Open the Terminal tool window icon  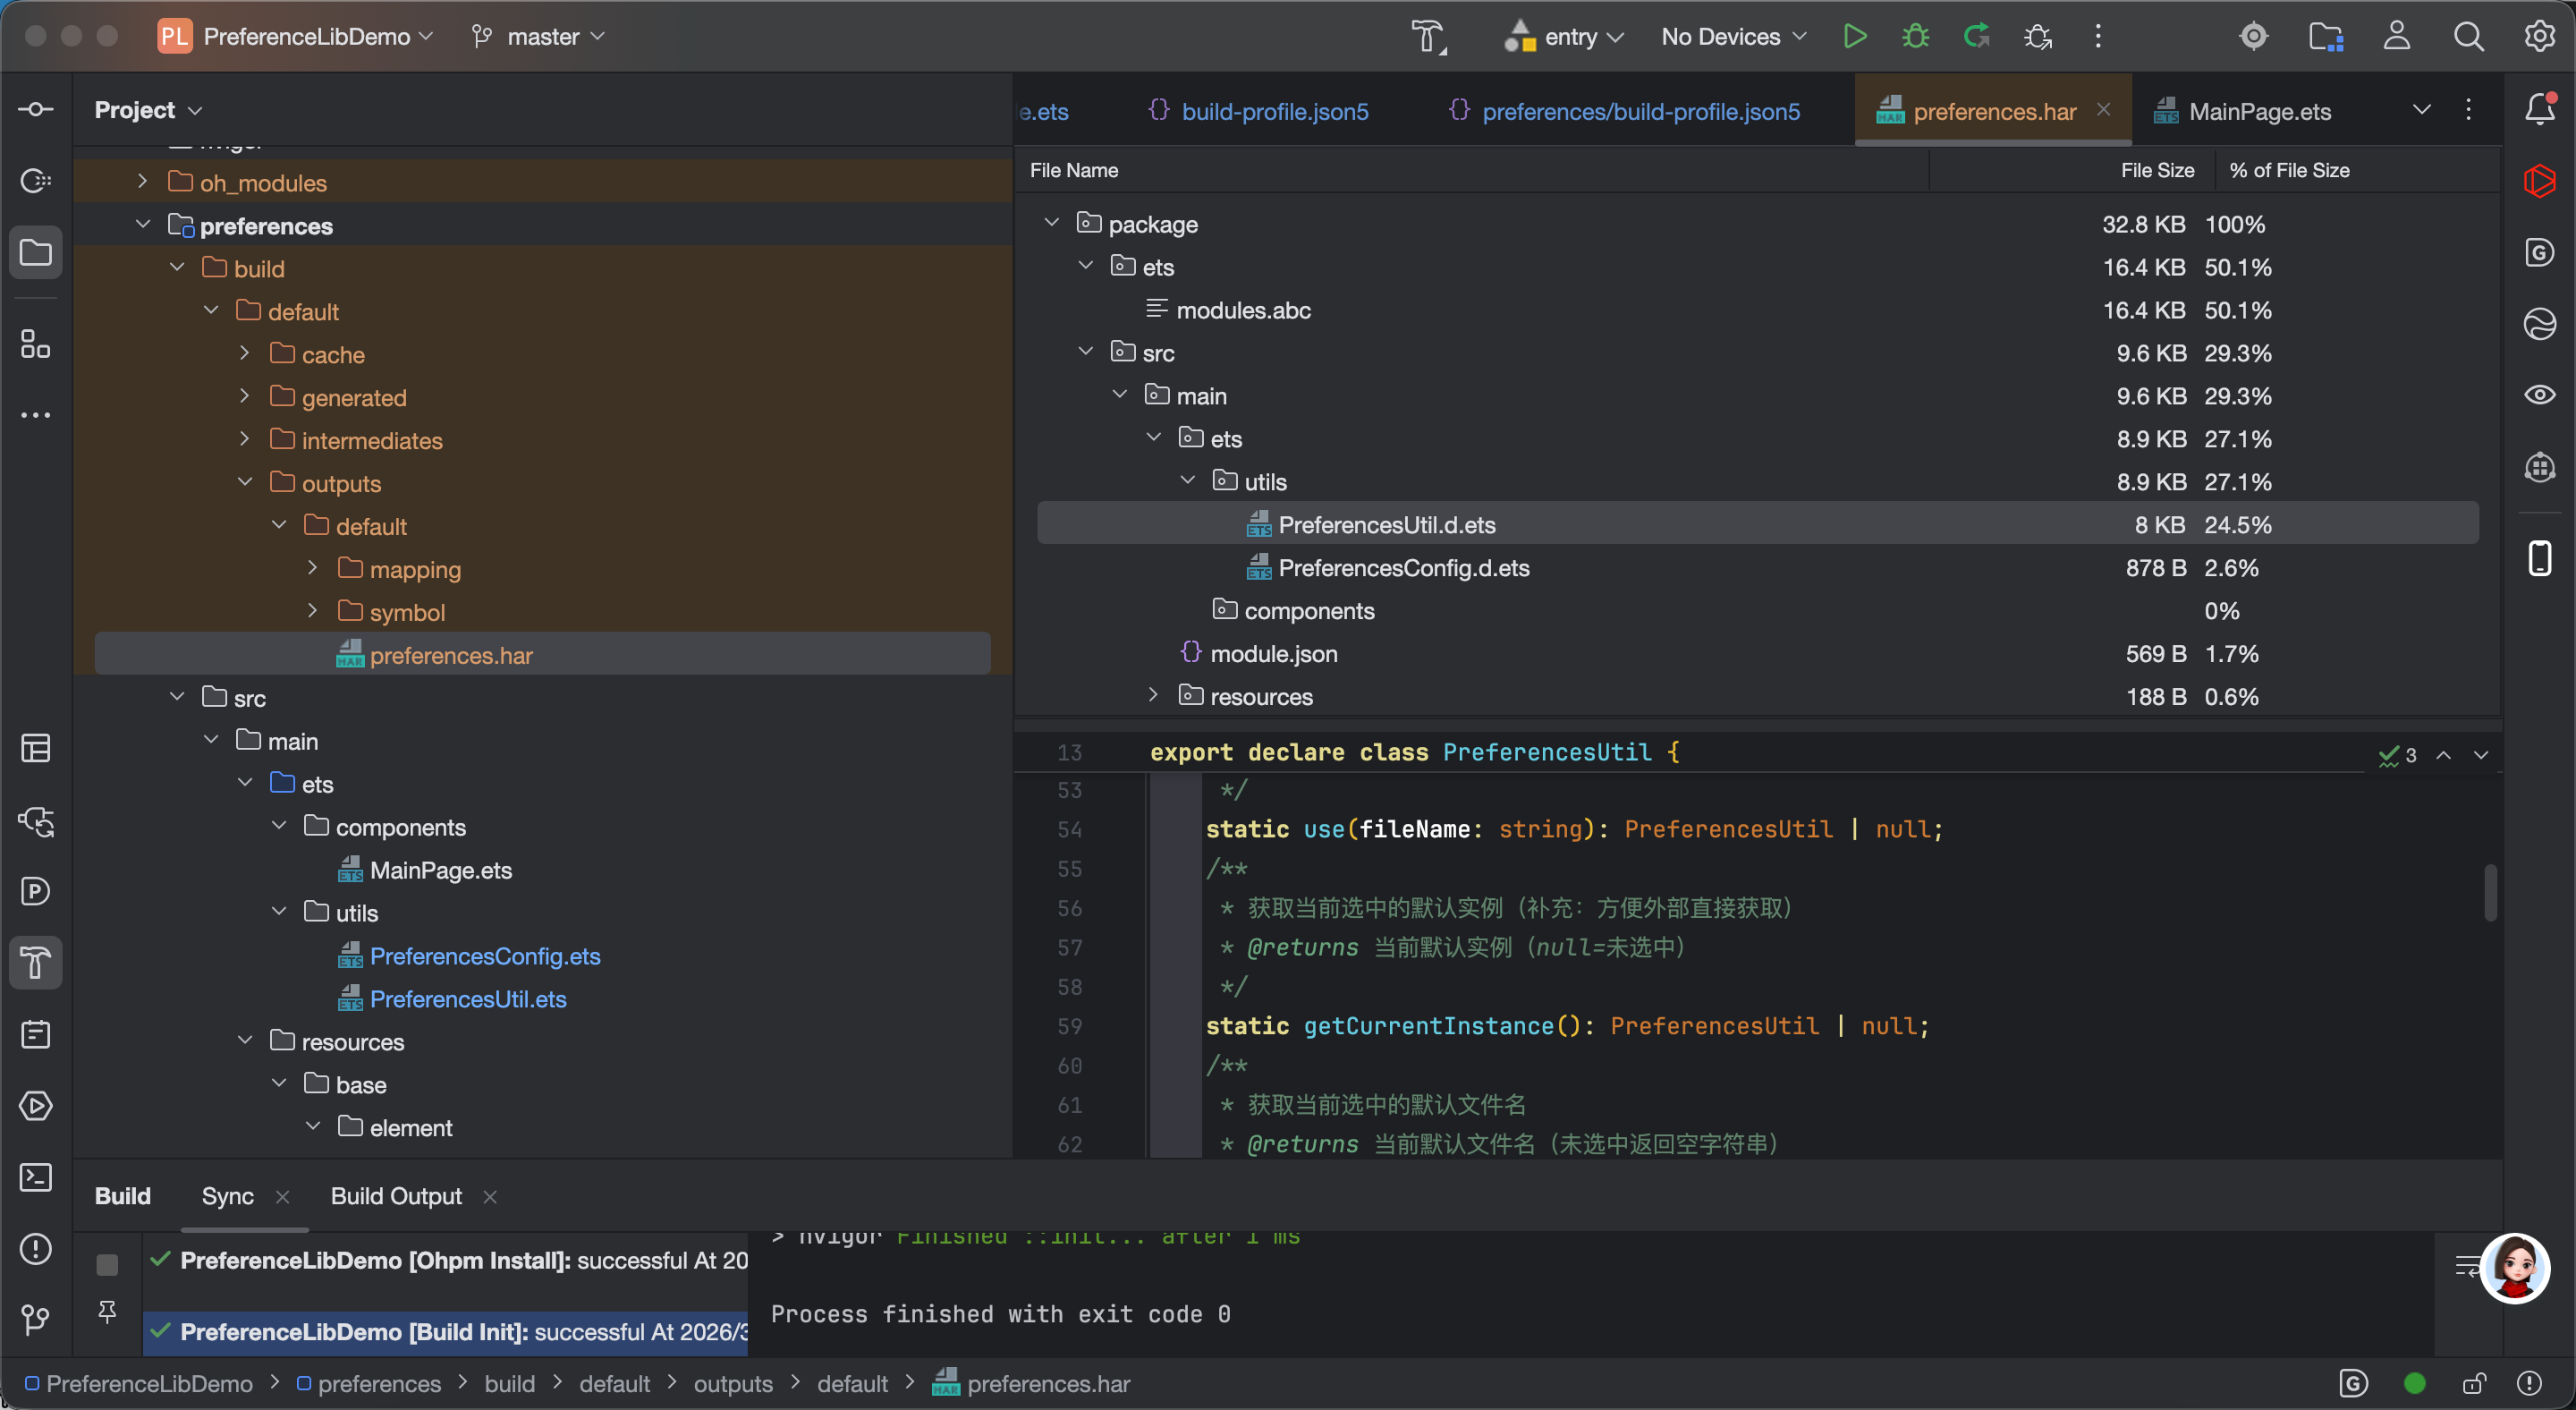click(36, 1177)
